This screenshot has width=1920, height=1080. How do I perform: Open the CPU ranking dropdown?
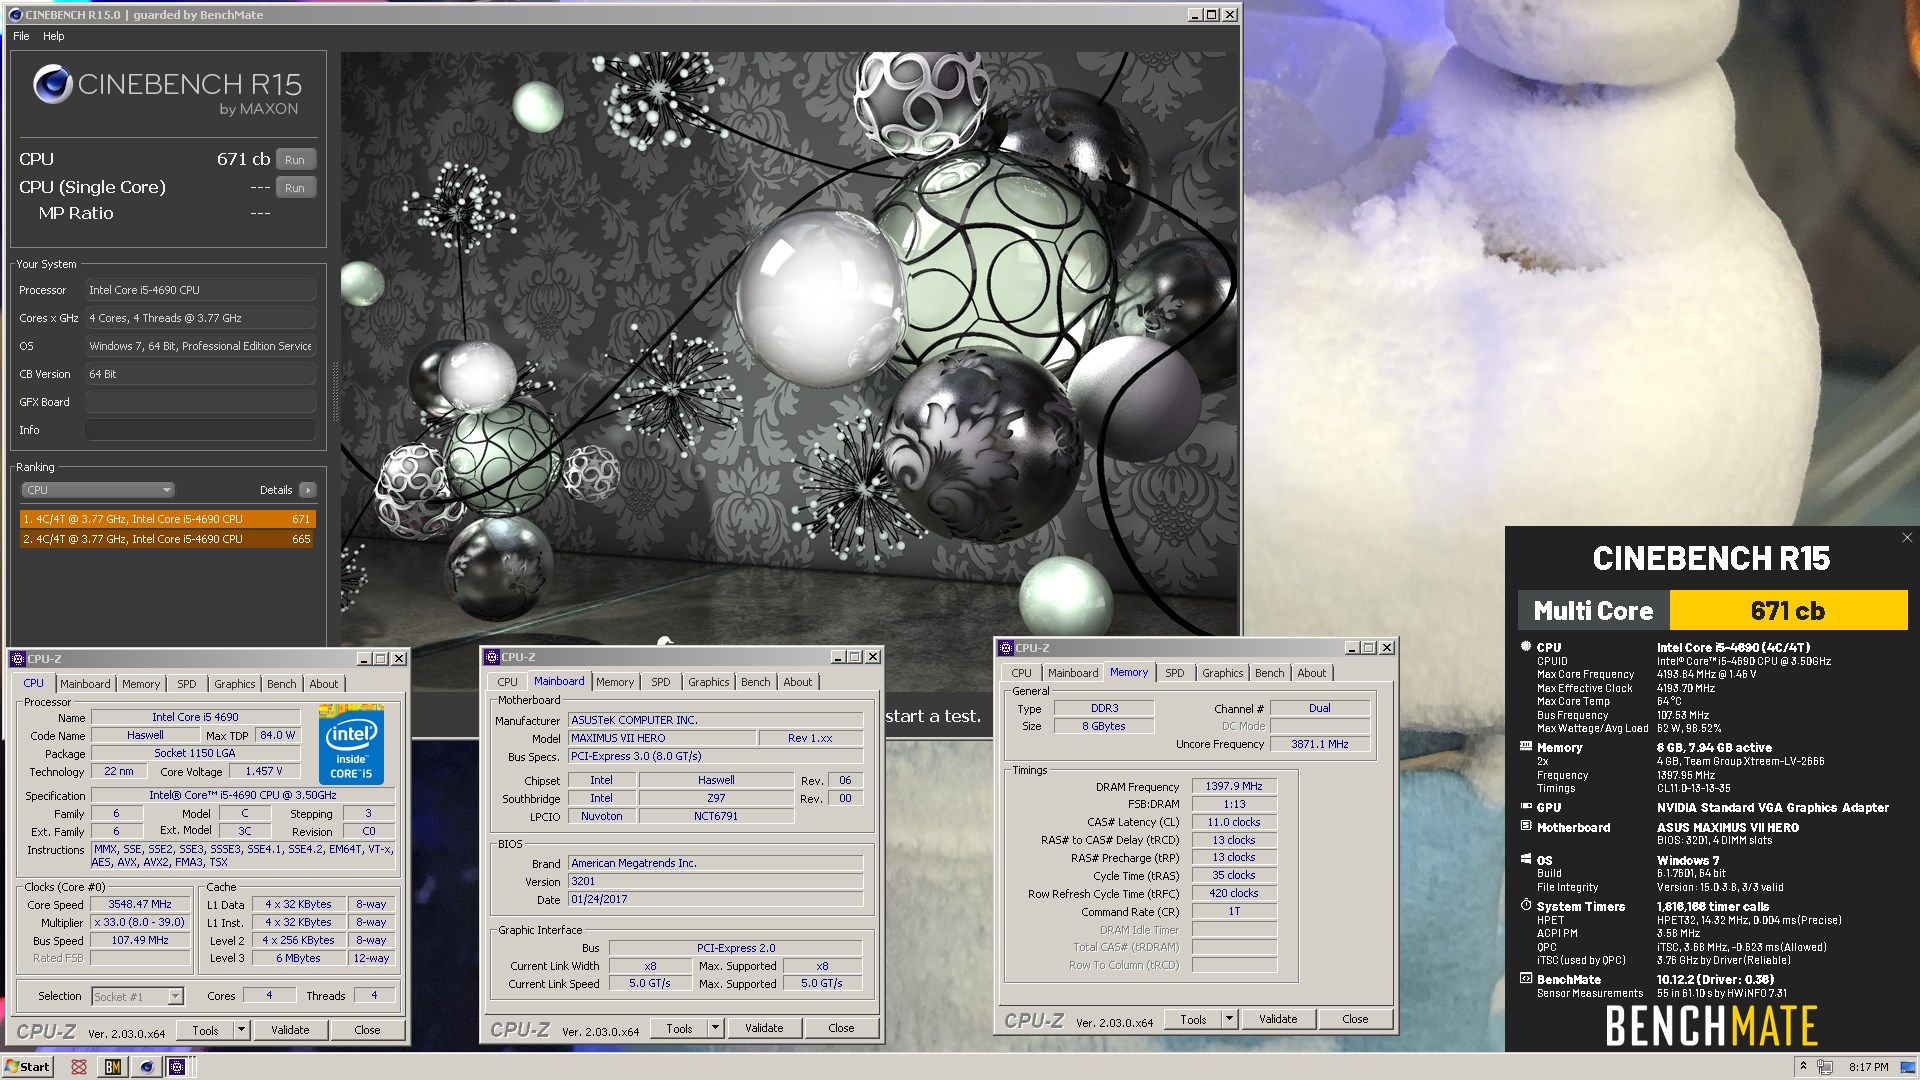pos(98,490)
